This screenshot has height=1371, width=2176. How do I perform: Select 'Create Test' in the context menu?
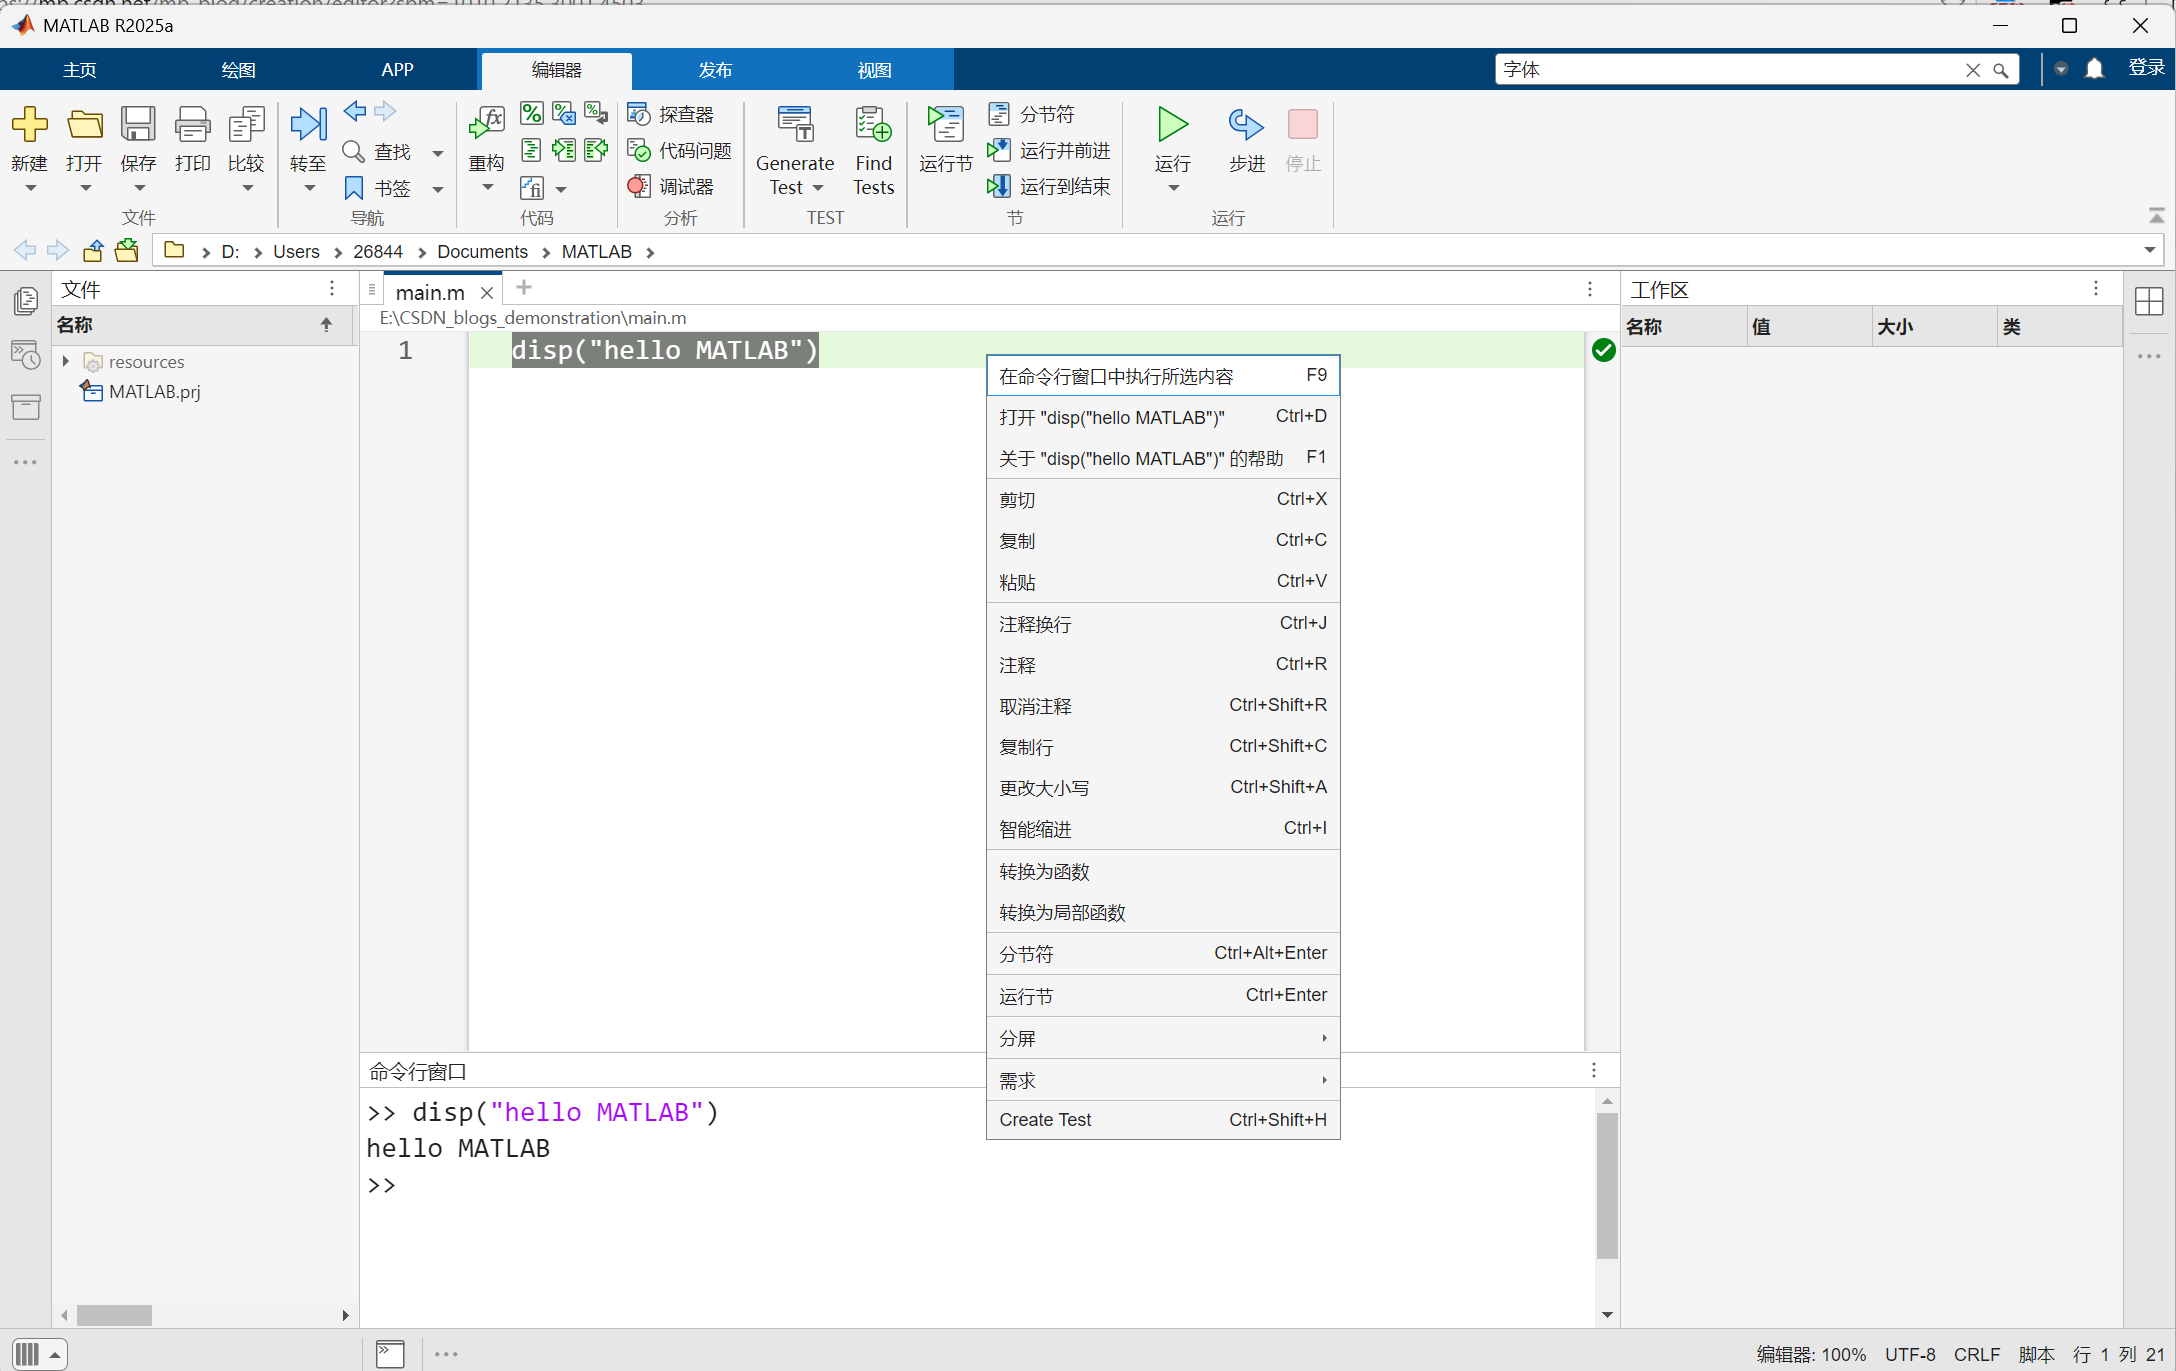coord(1045,1120)
